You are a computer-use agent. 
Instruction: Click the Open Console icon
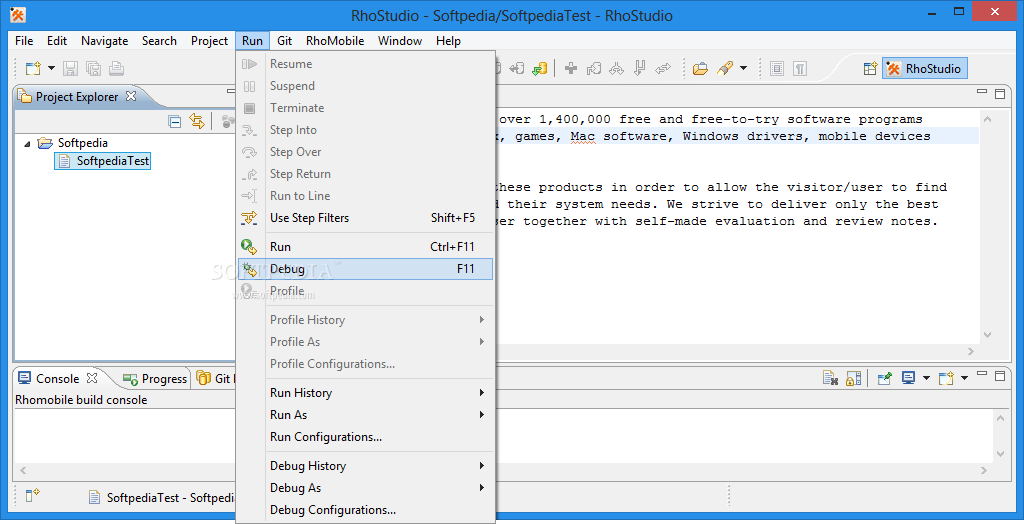[x=946, y=378]
